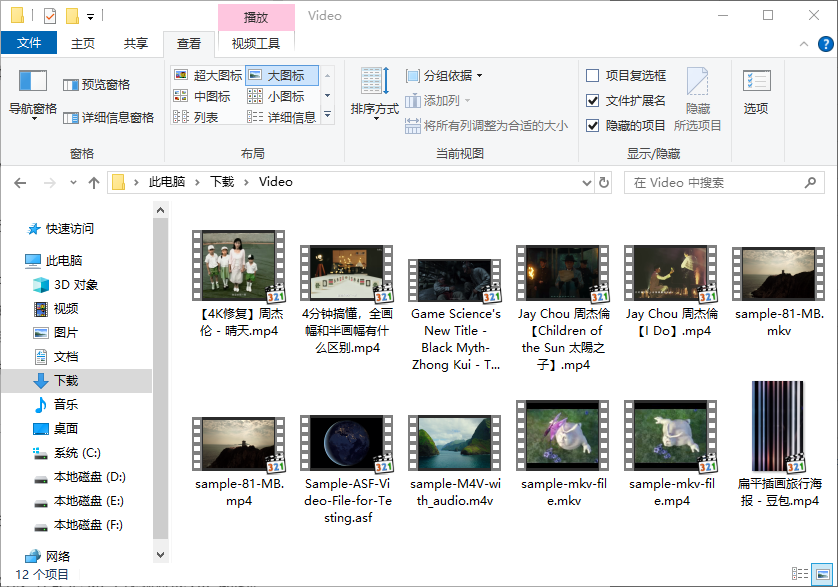Switch to details view via status bar icon

pyautogui.click(x=800, y=574)
